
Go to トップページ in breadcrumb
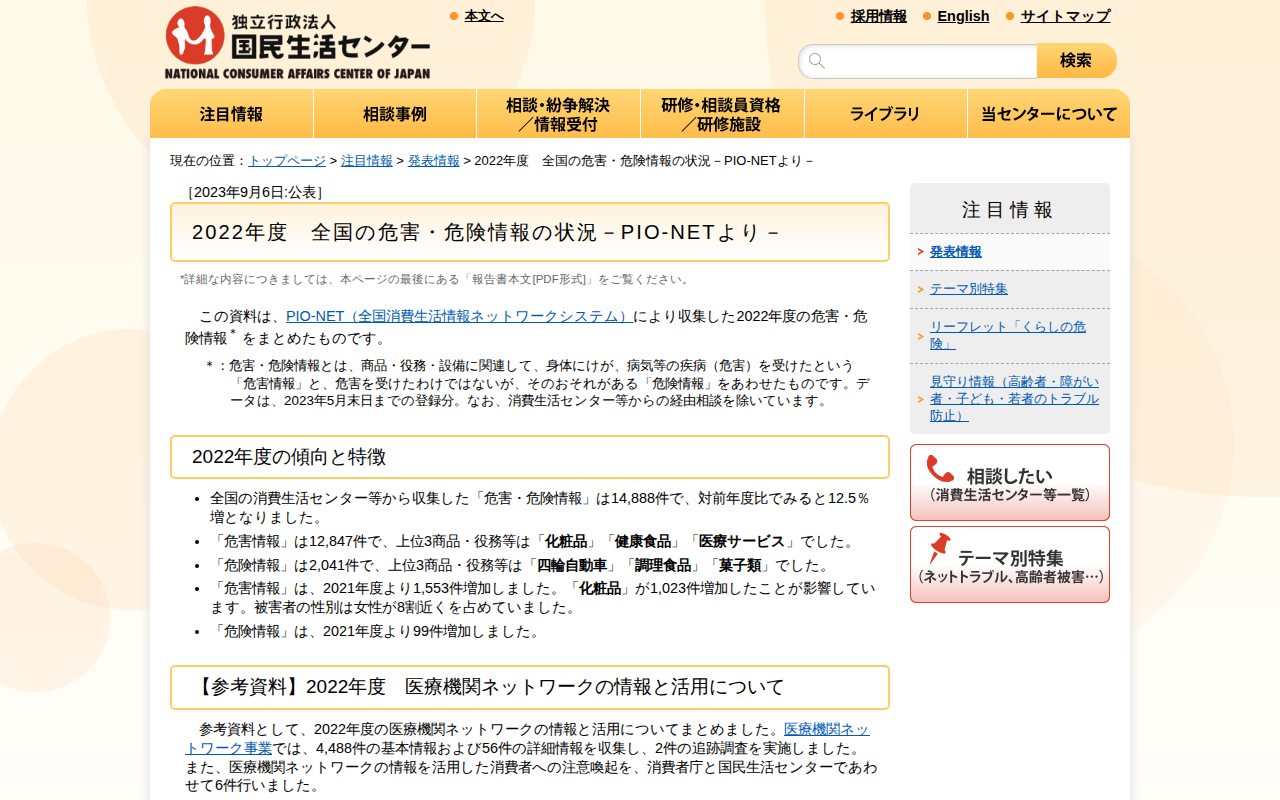pyautogui.click(x=287, y=161)
